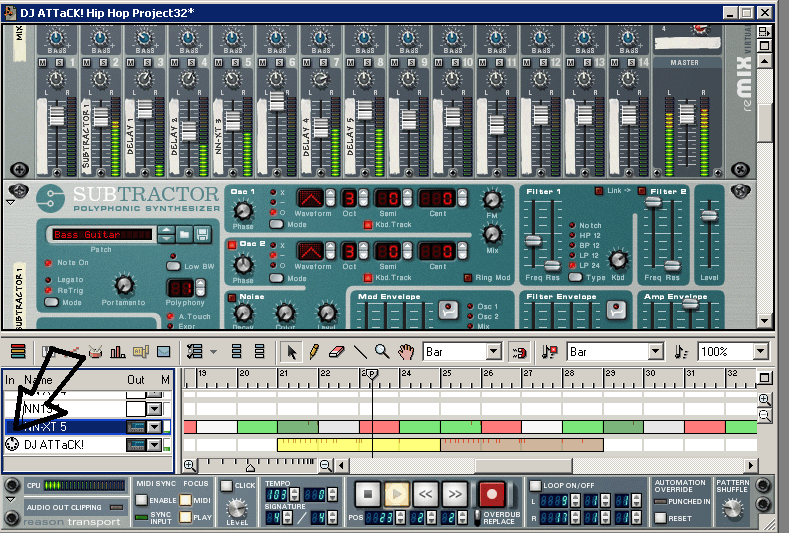Show the Drum lane
Image resolution: width=789 pixels, height=533 pixels.
tap(95, 351)
